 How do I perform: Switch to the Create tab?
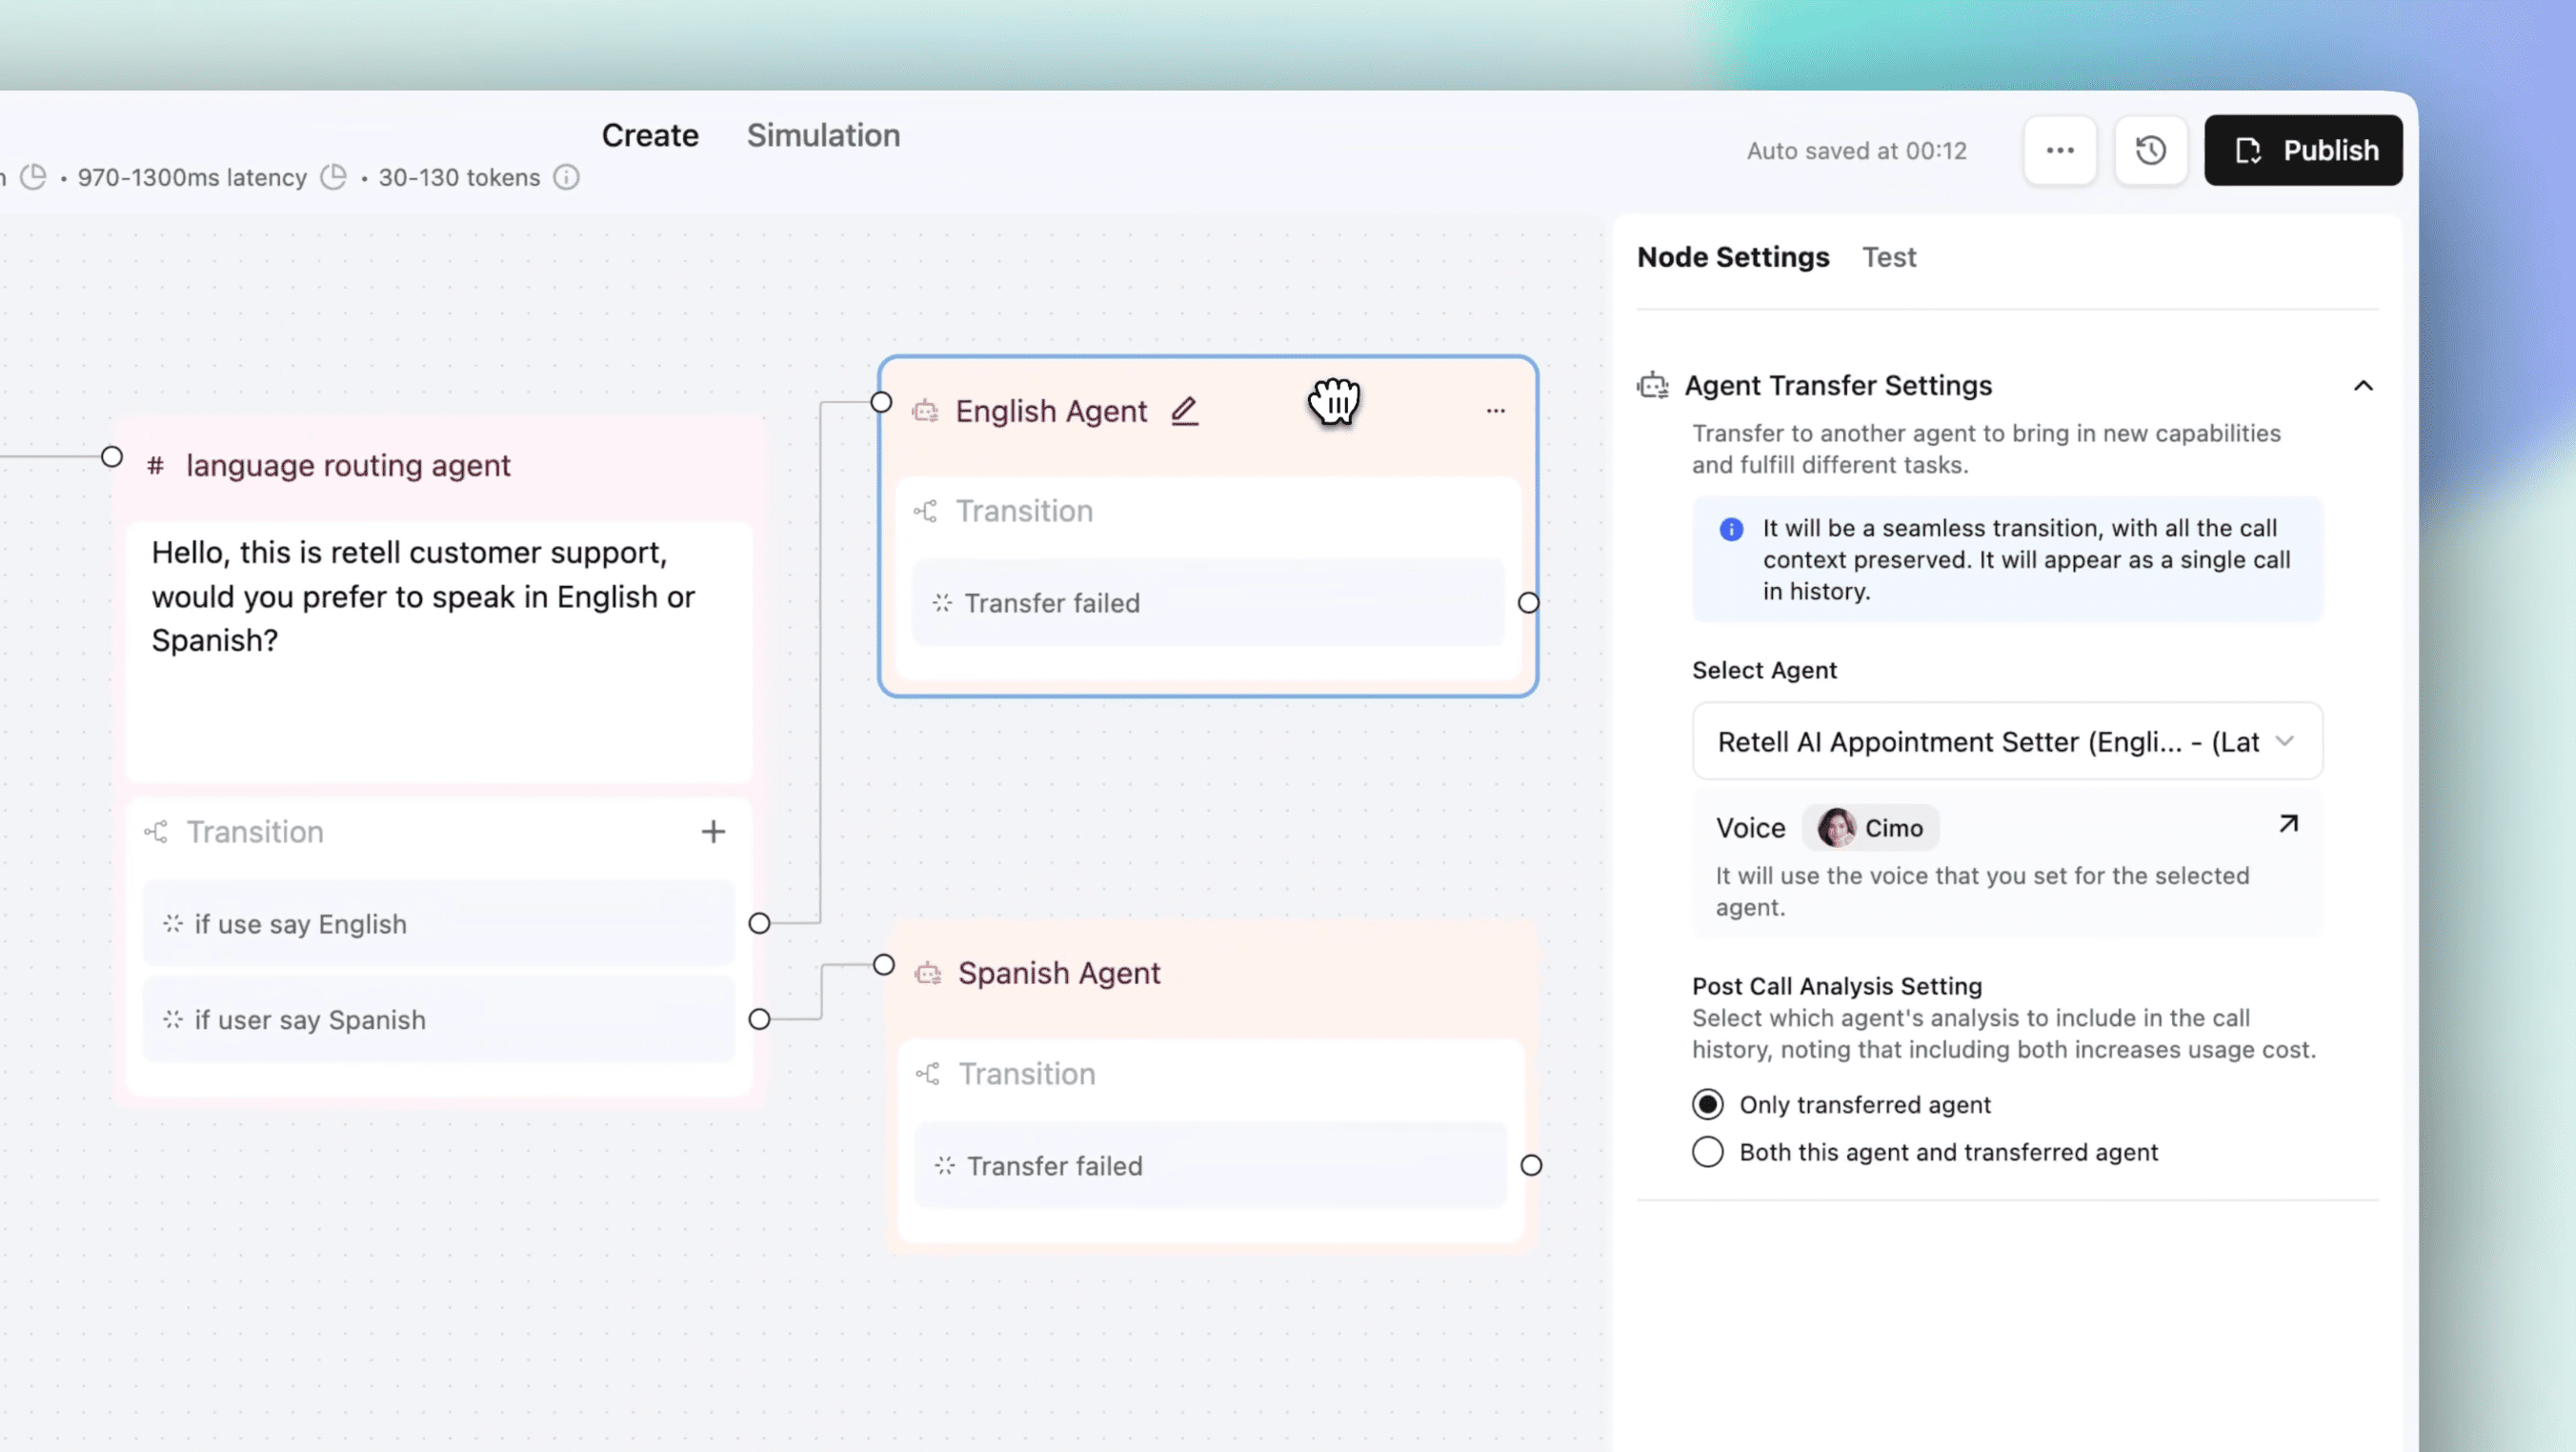650,135
